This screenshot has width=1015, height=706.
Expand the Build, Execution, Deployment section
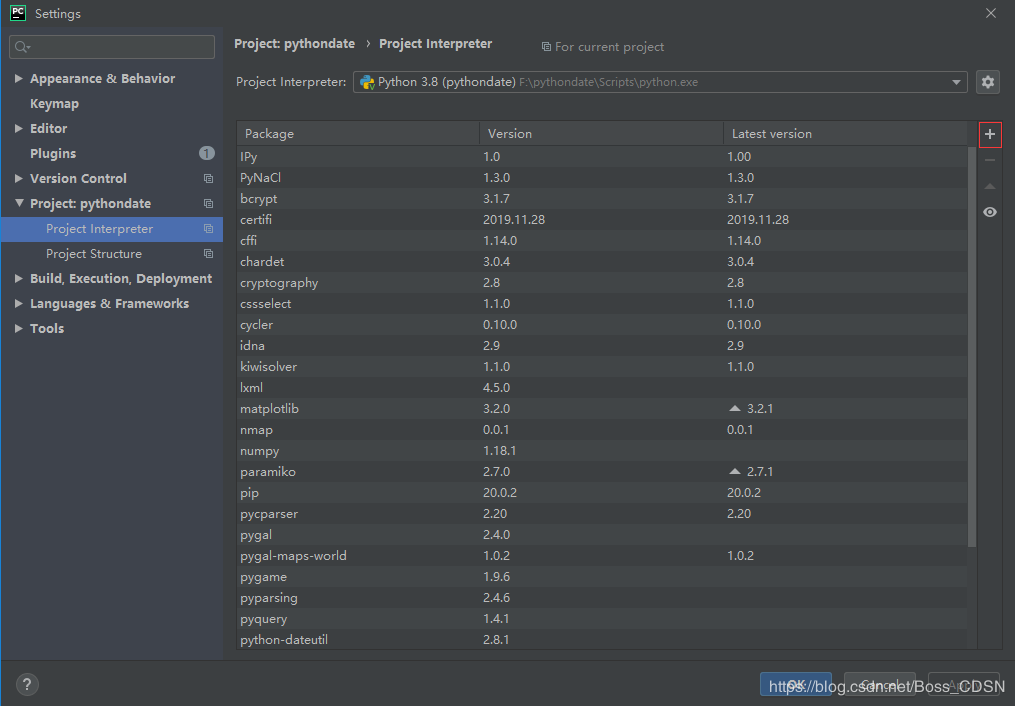click(x=19, y=279)
